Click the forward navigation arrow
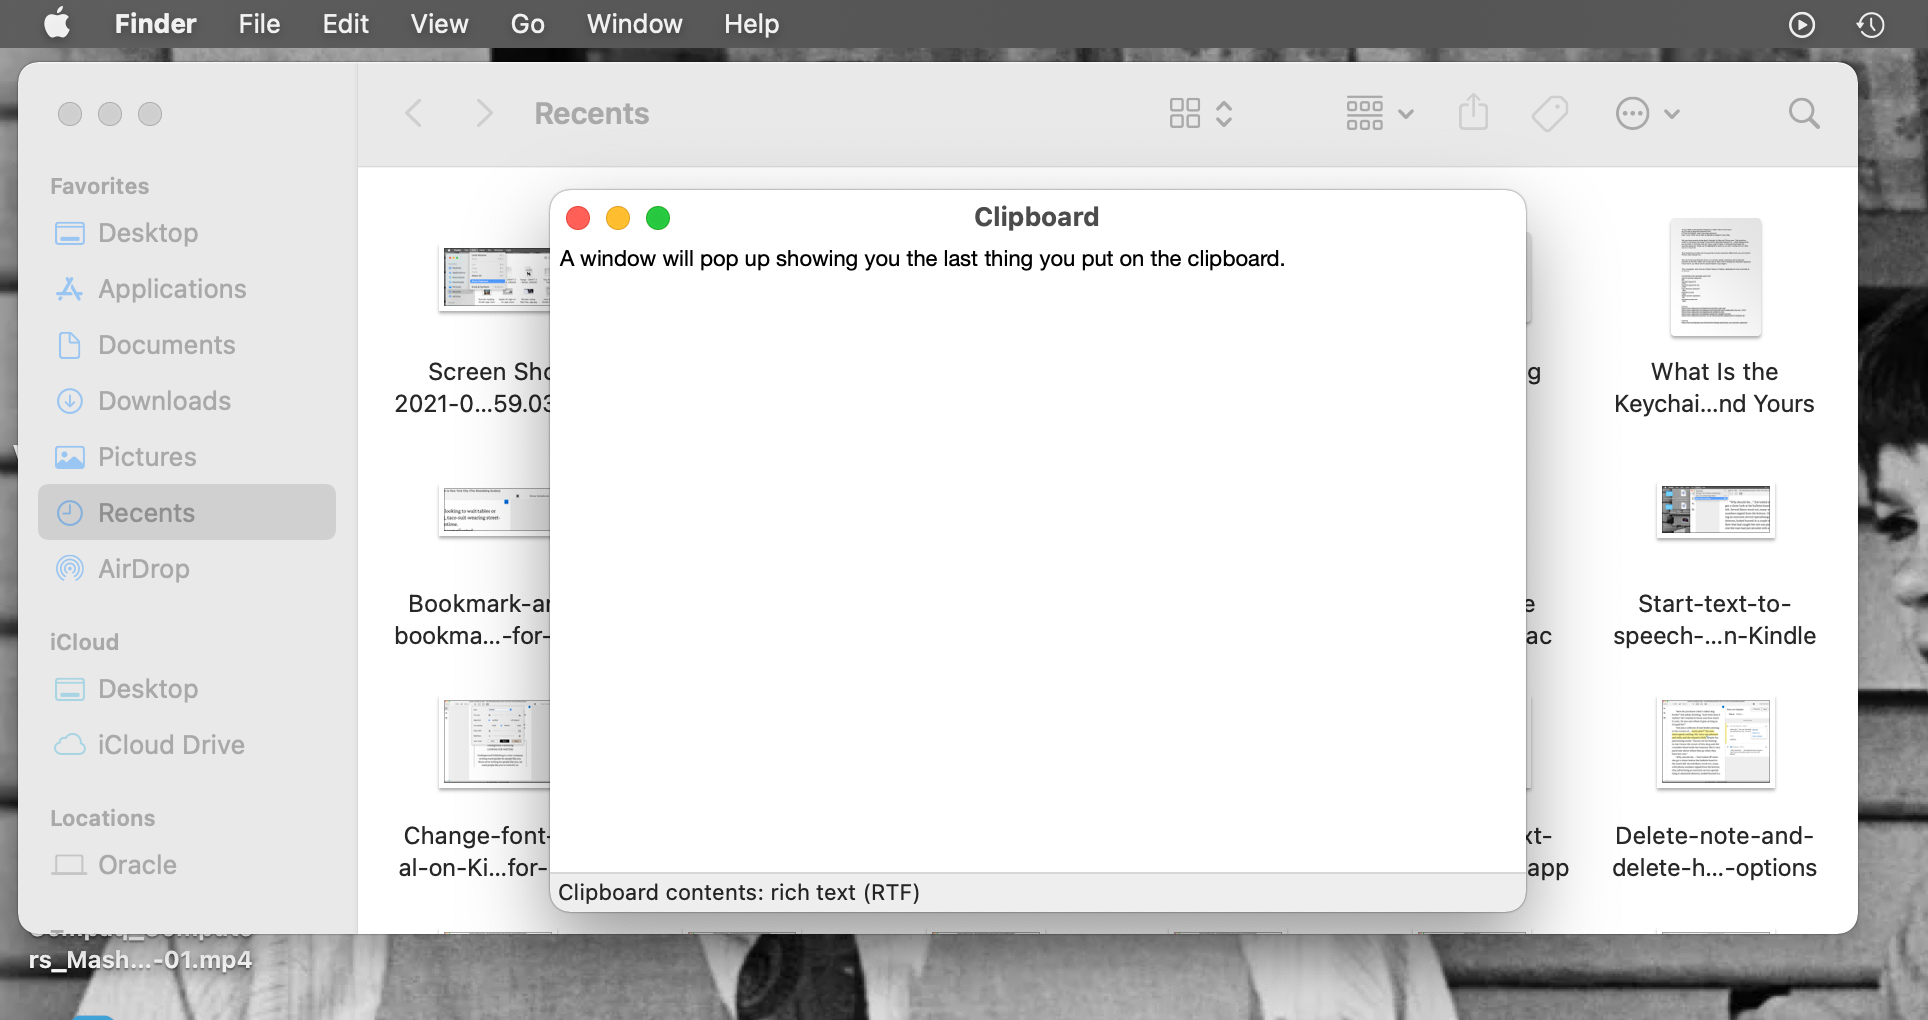 484,112
